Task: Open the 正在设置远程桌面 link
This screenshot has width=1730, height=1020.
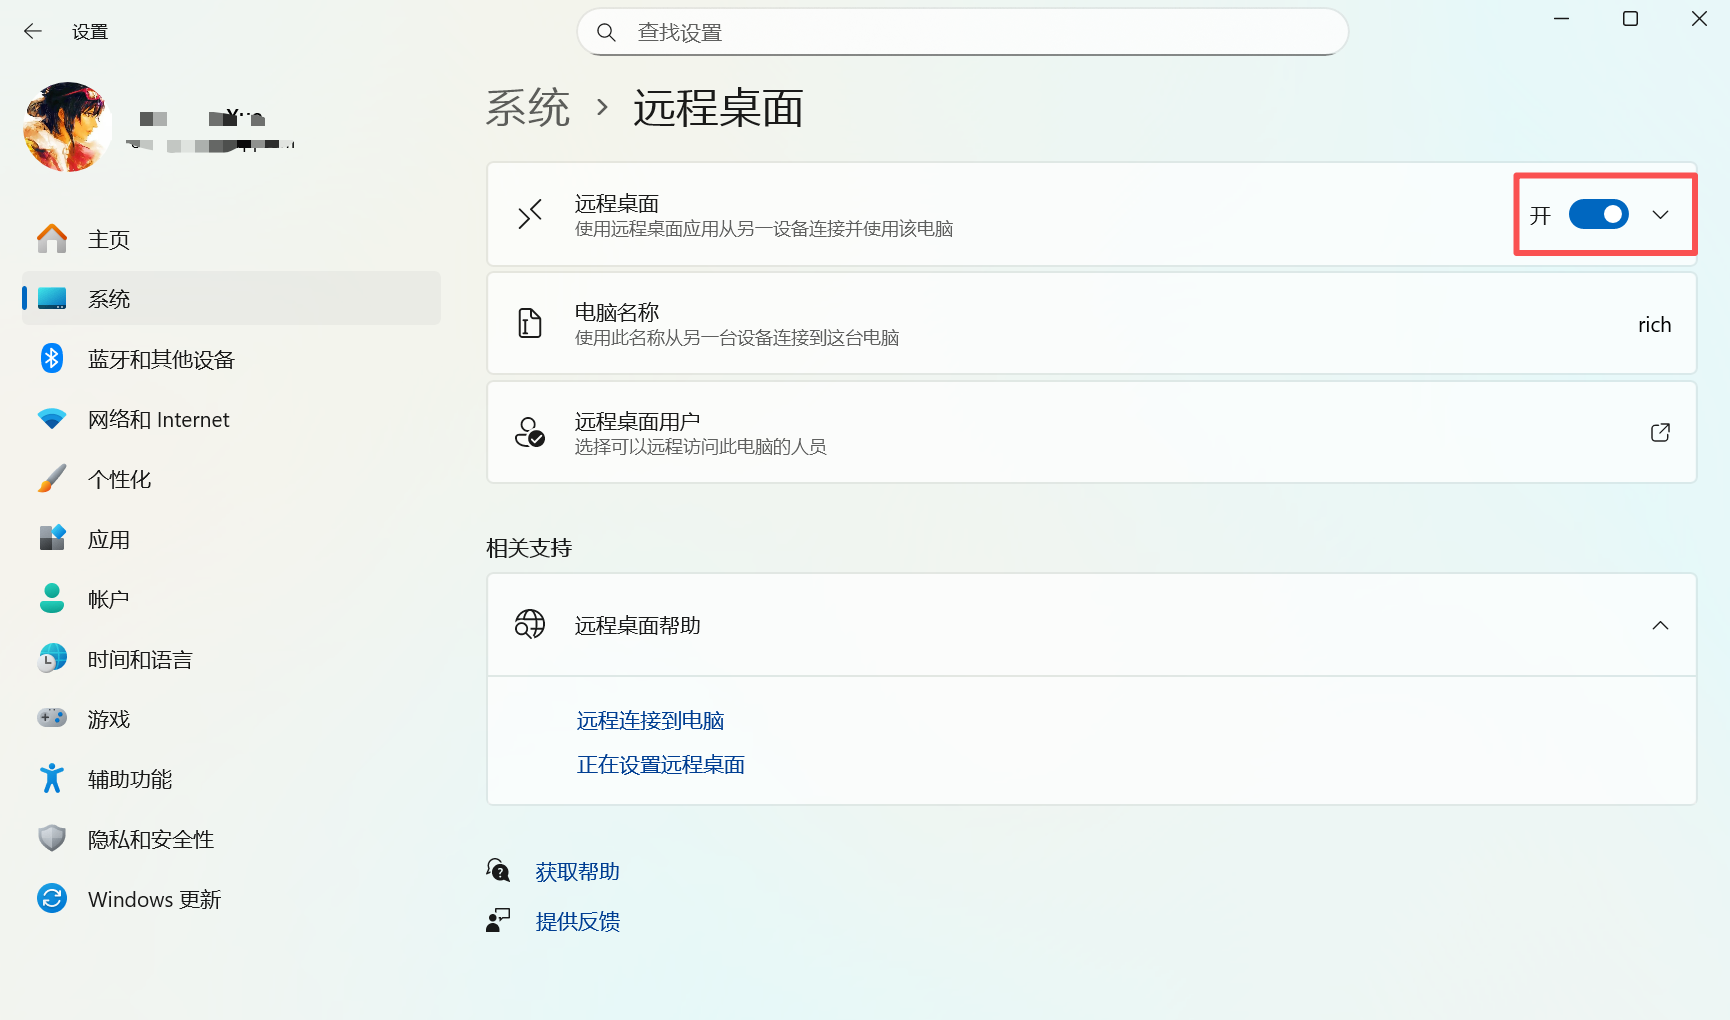Action: tap(660, 765)
